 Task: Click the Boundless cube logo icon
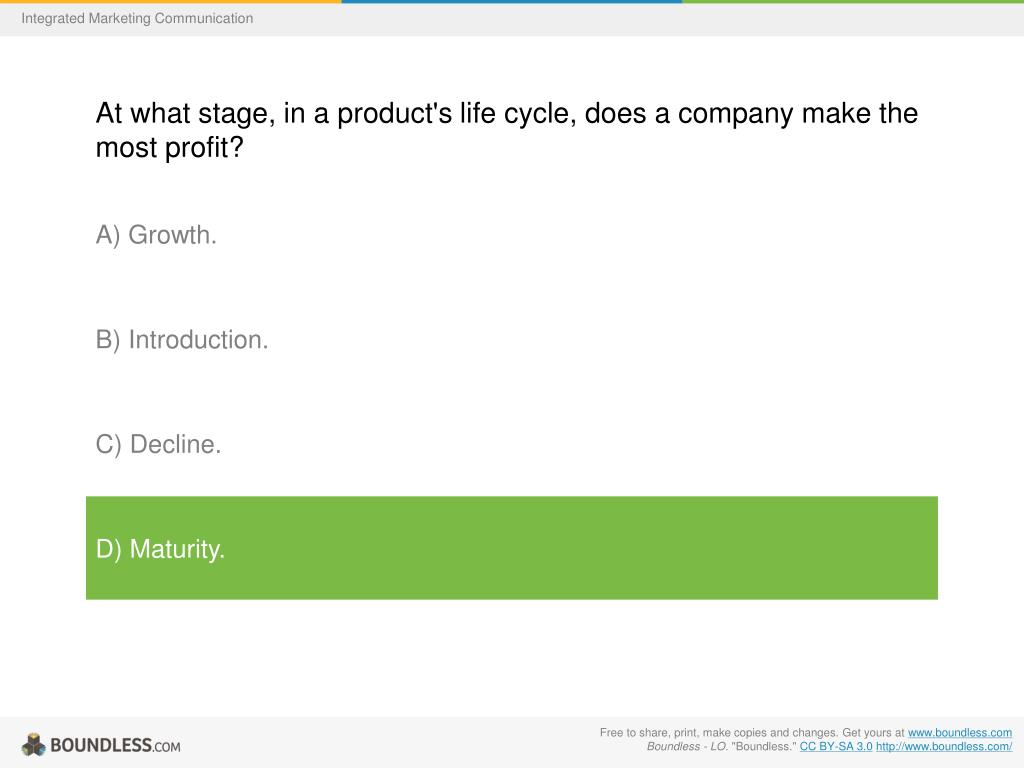point(33,744)
